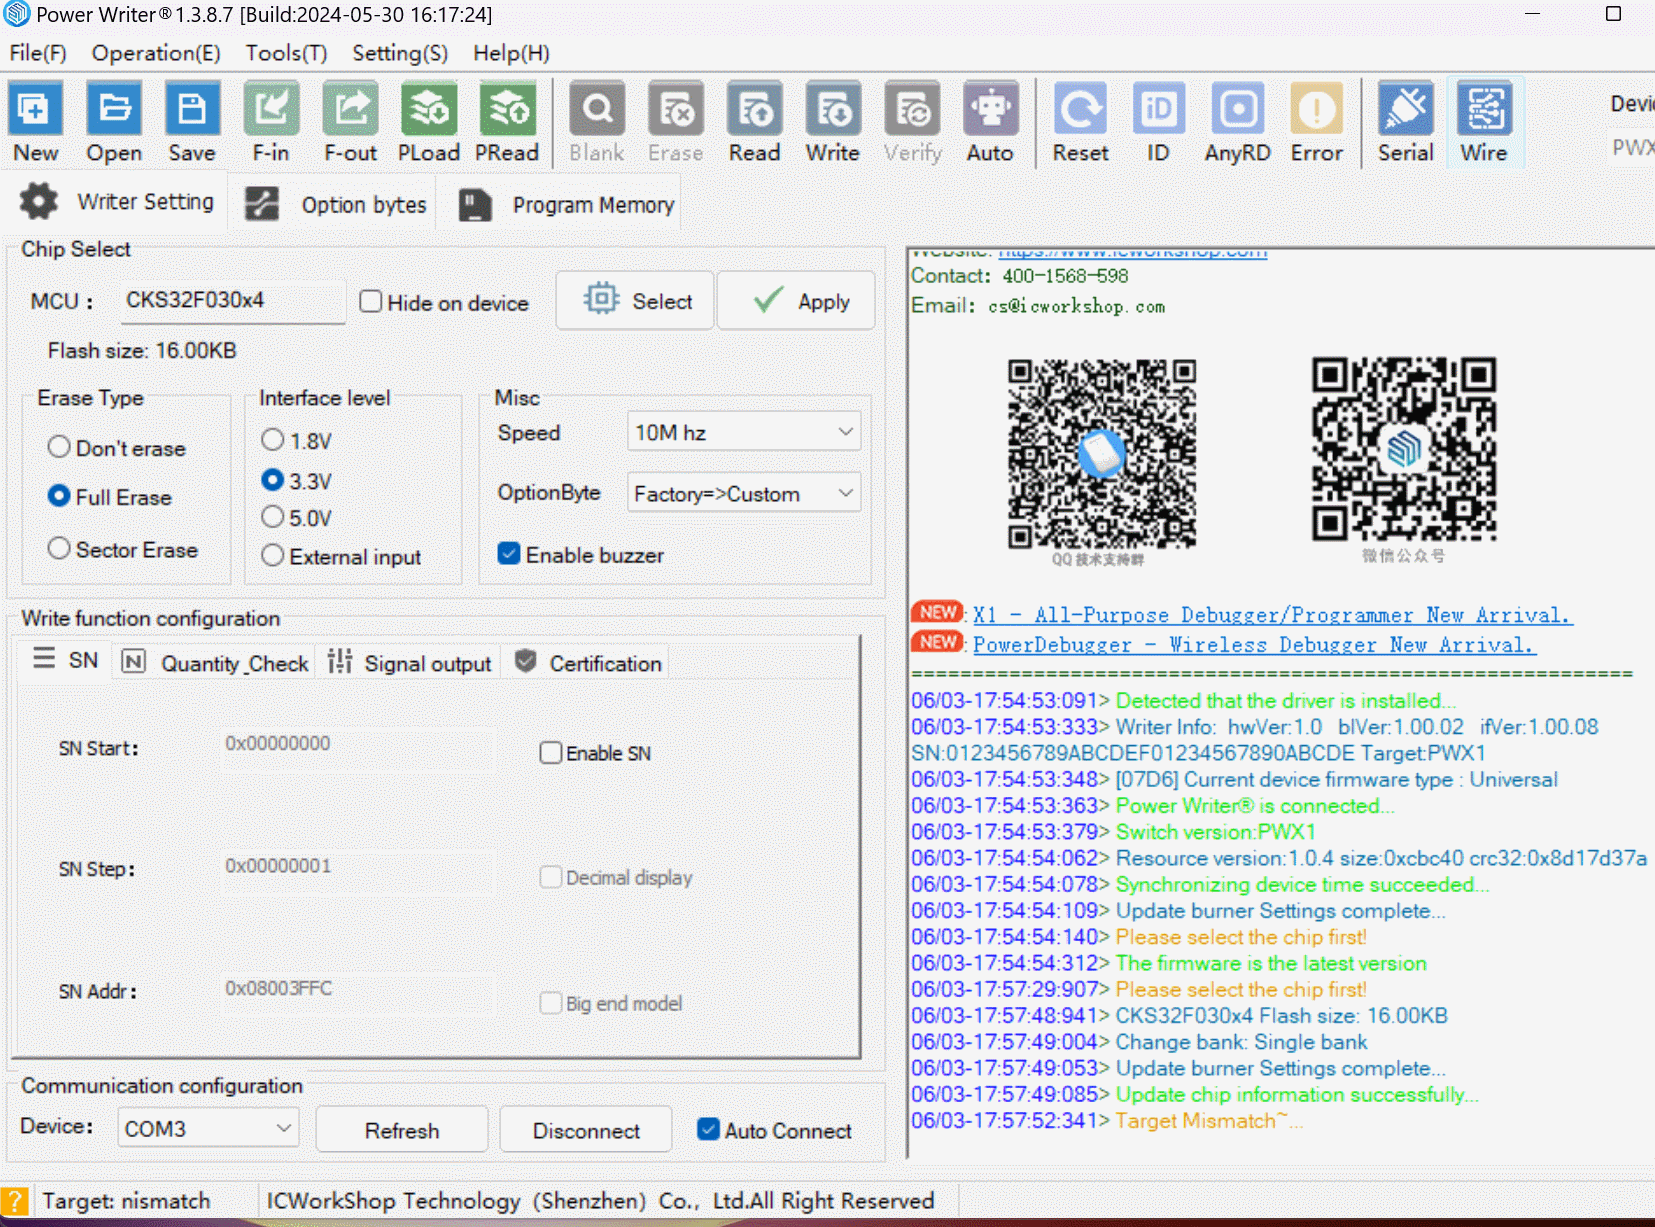Click the Save toolbar icon
The image size is (1655, 1227).
[192, 122]
